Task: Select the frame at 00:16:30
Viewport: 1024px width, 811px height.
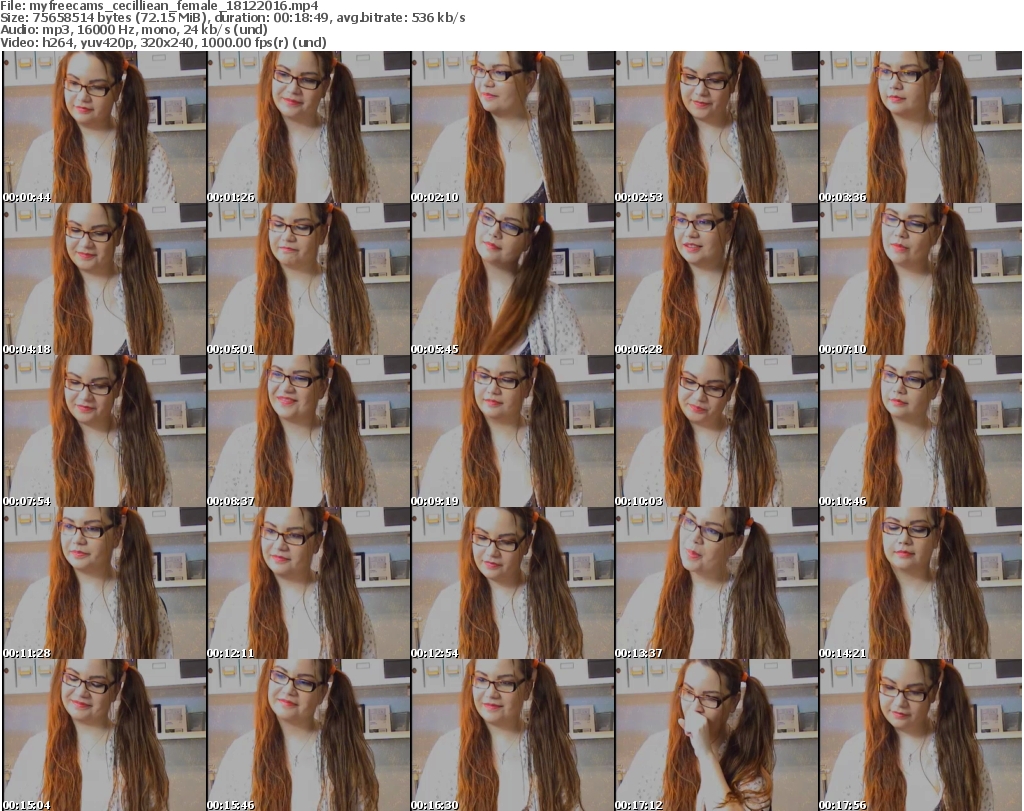Action: (512, 735)
